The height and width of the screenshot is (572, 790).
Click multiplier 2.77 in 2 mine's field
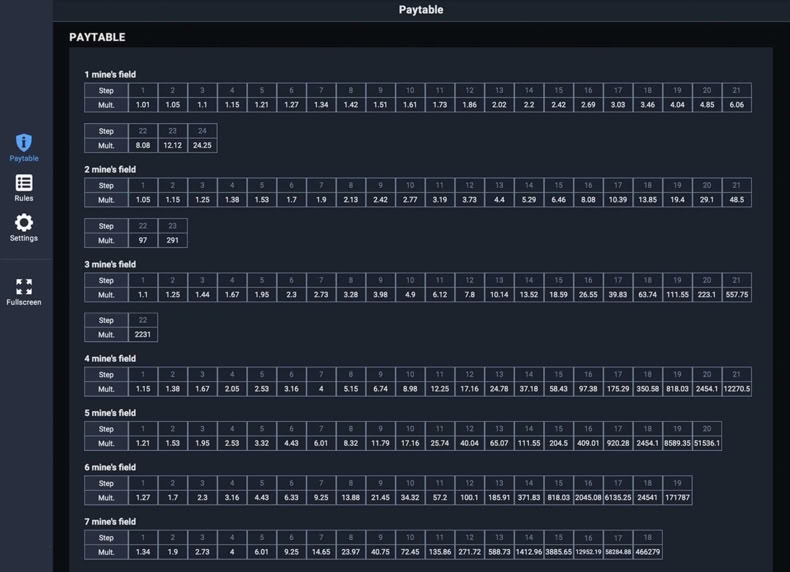point(410,200)
